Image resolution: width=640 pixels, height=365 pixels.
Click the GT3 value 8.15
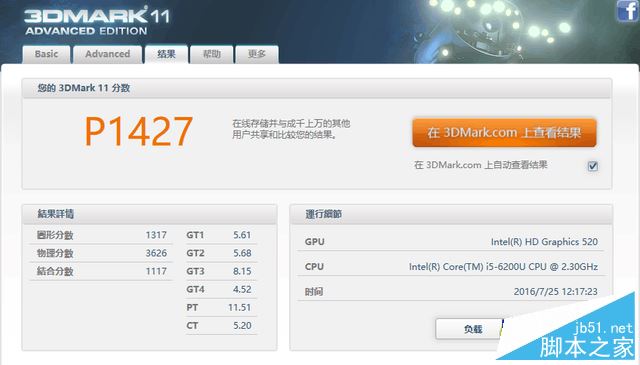pos(242,271)
